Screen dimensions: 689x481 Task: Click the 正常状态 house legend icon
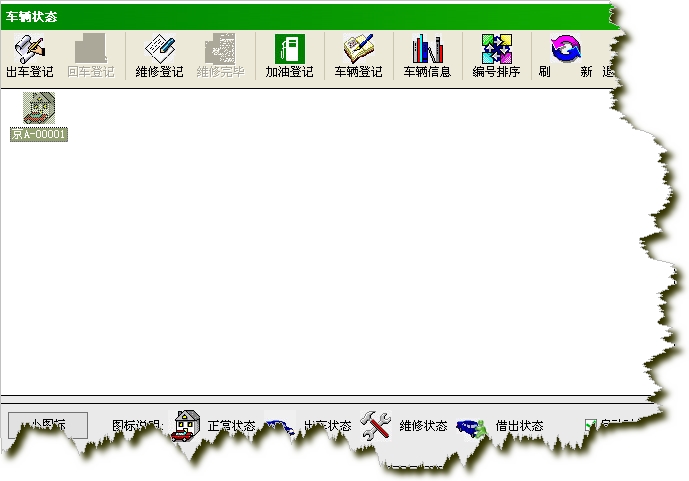(x=186, y=425)
